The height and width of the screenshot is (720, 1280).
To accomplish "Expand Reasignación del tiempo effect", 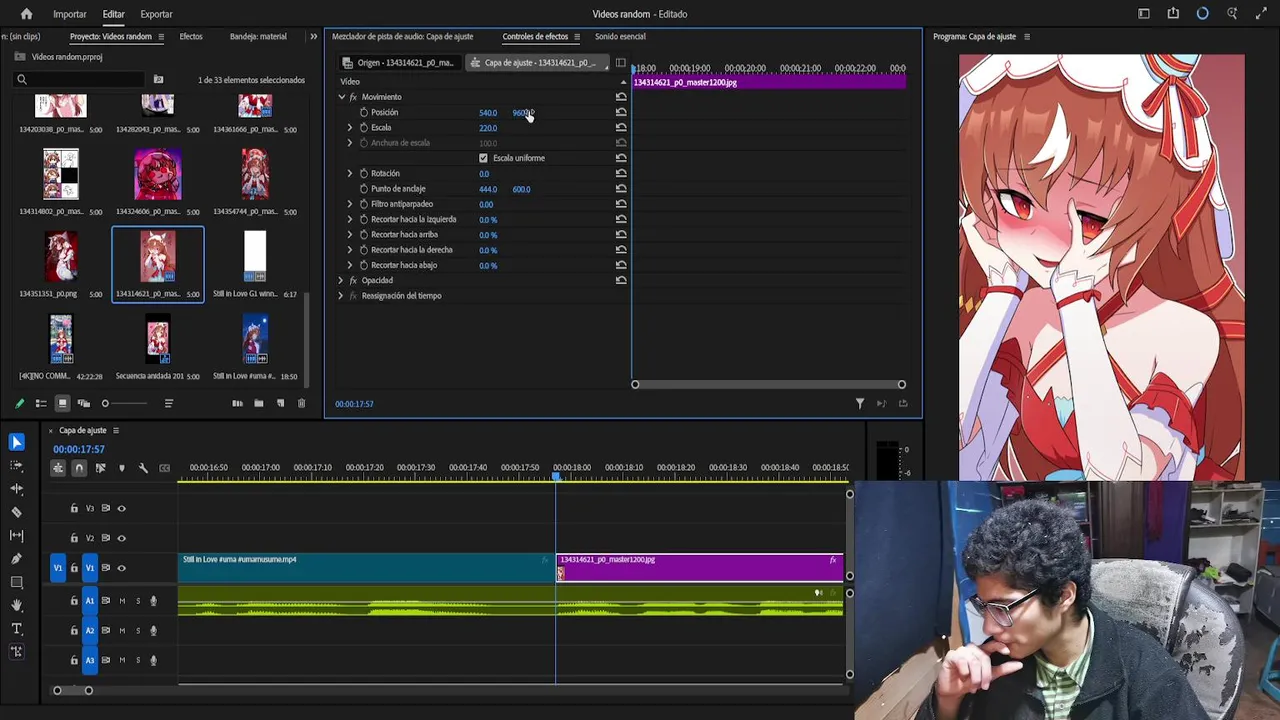I will click(341, 296).
